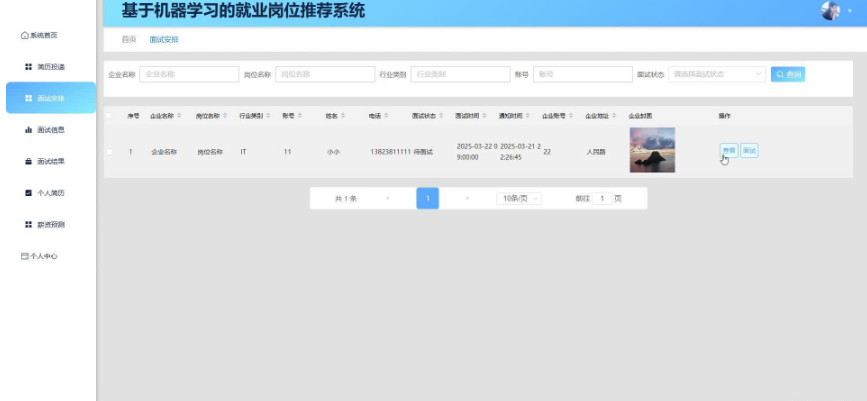Click the IT industry cell

tap(243, 152)
